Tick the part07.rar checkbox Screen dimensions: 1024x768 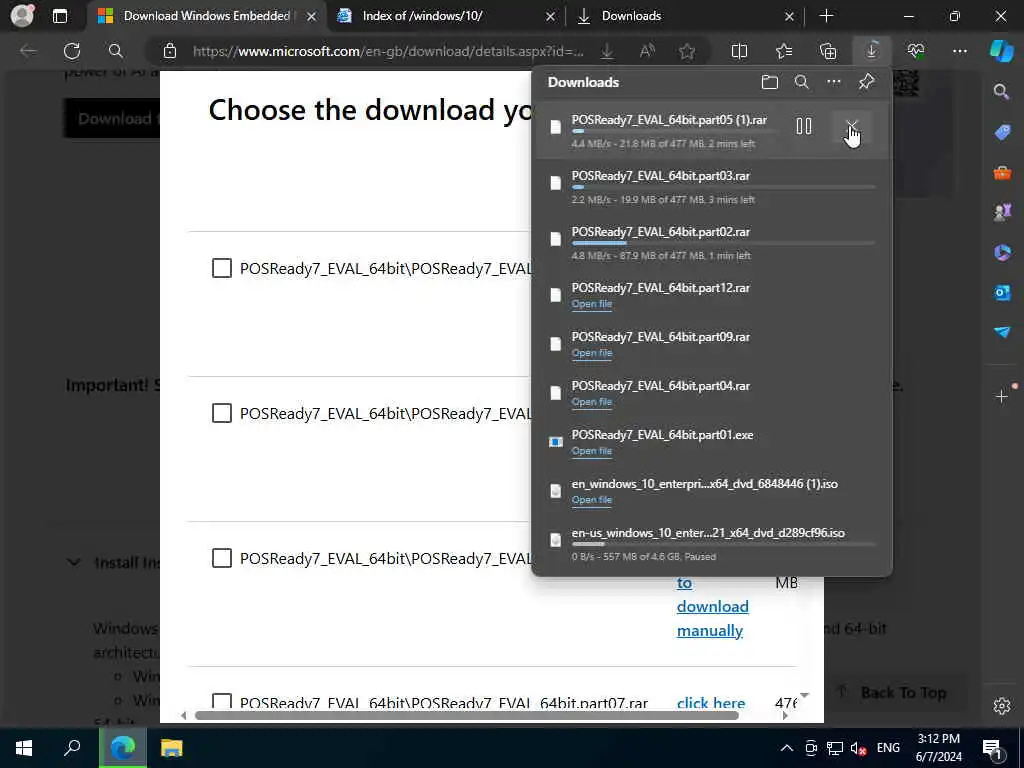click(x=221, y=701)
